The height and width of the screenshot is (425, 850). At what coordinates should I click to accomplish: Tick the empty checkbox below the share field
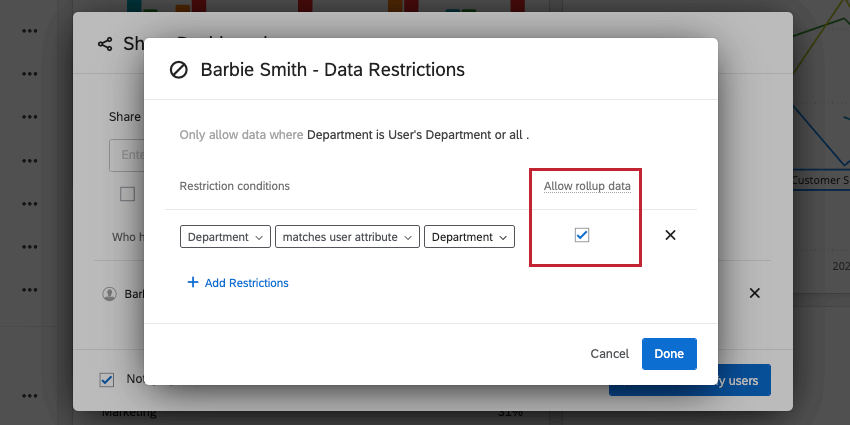[x=127, y=194]
